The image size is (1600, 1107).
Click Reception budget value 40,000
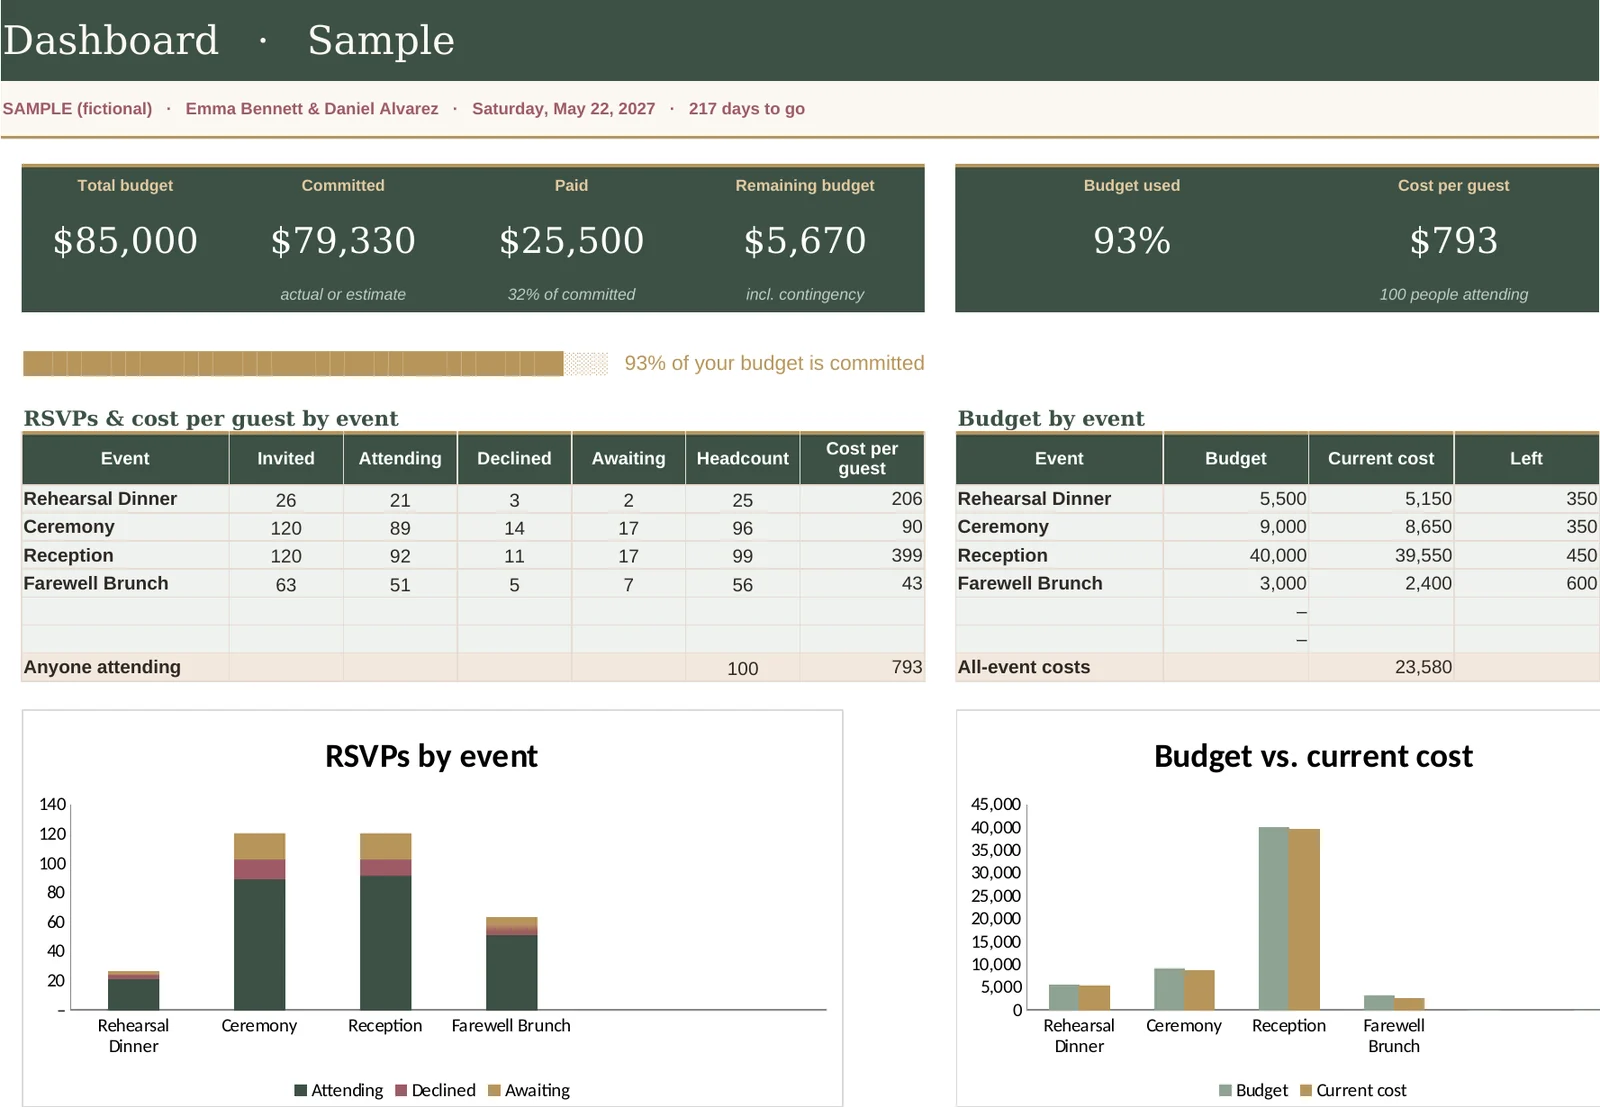point(1278,555)
